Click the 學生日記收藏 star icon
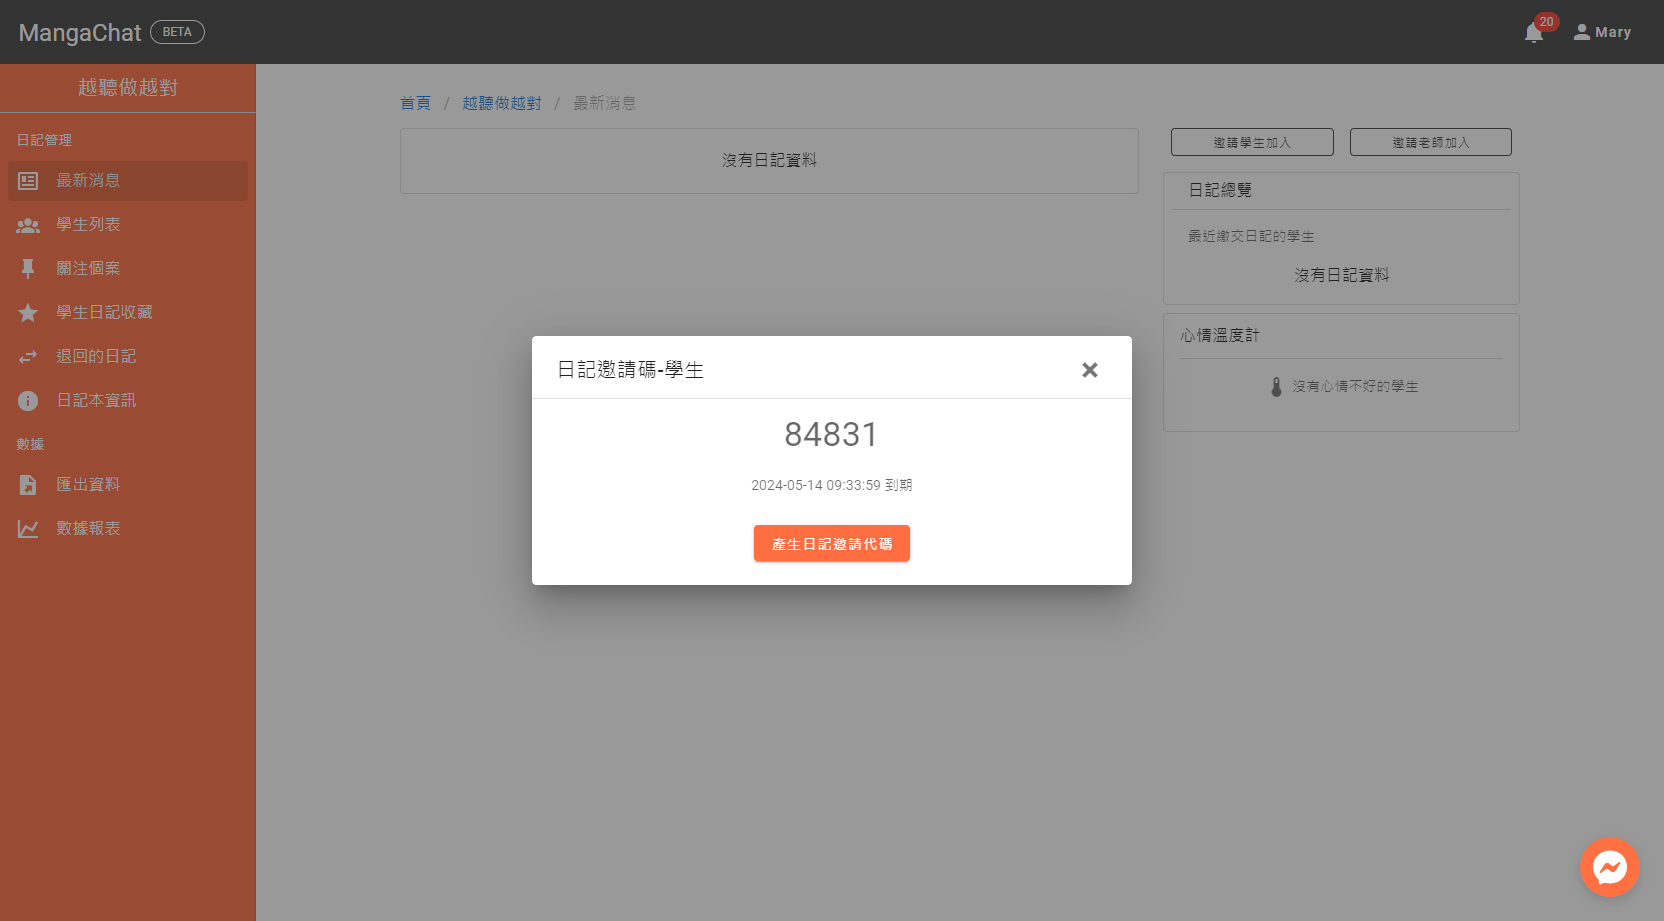 tap(28, 313)
